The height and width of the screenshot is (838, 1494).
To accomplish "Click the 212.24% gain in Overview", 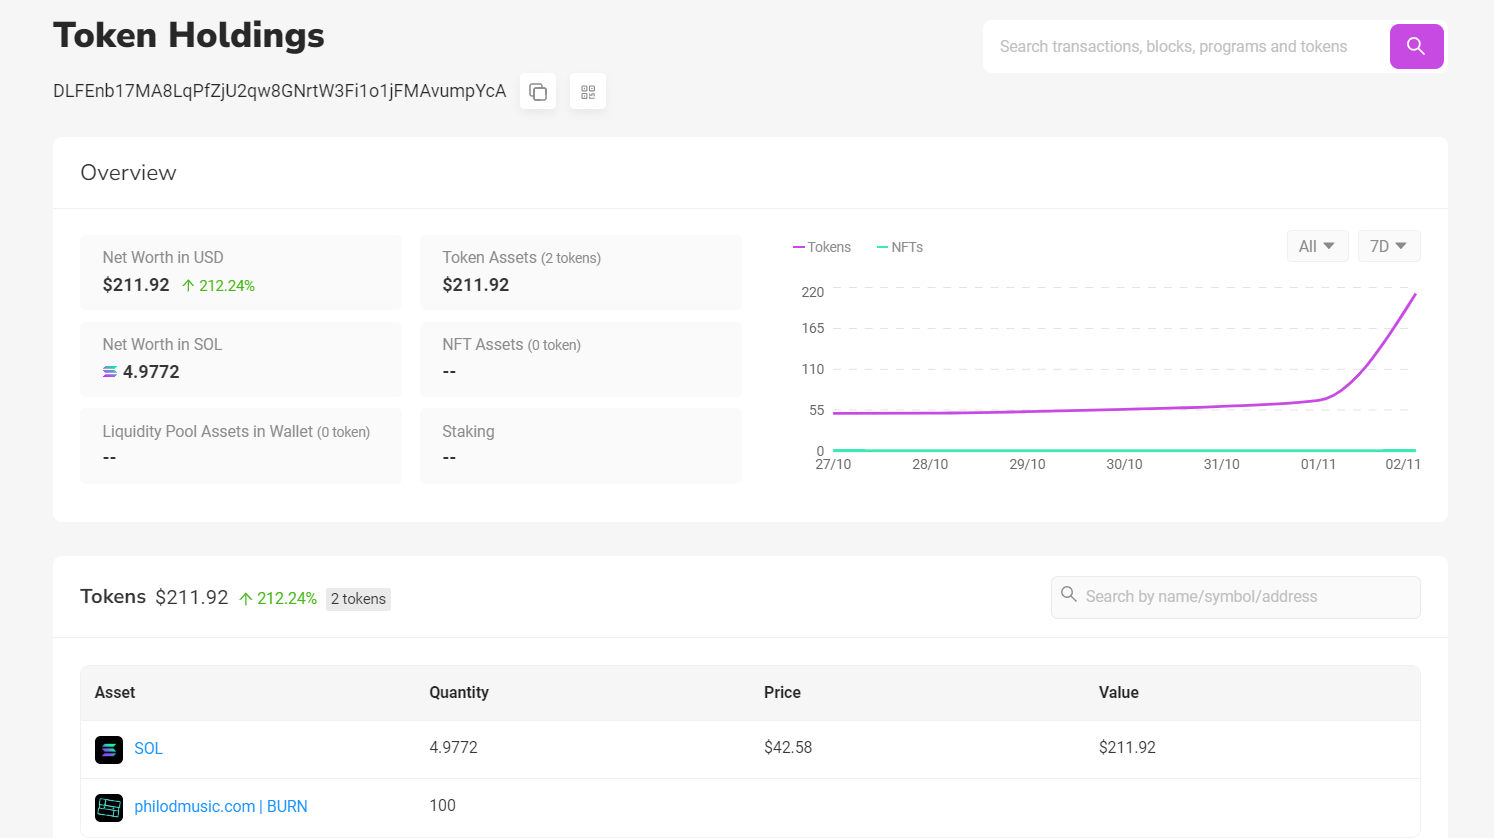I will click(218, 286).
